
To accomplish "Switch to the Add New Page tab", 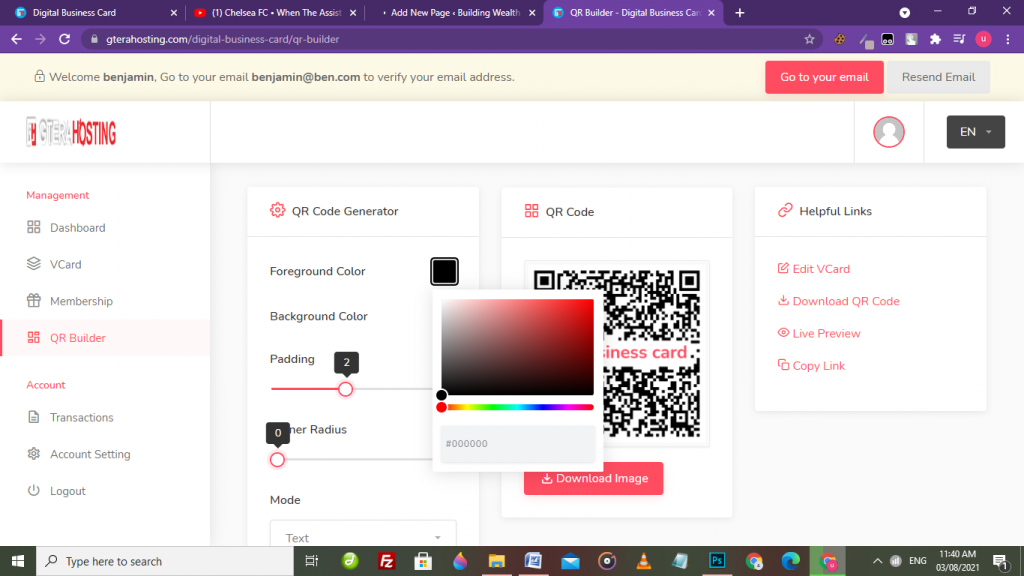I will click(x=454, y=12).
